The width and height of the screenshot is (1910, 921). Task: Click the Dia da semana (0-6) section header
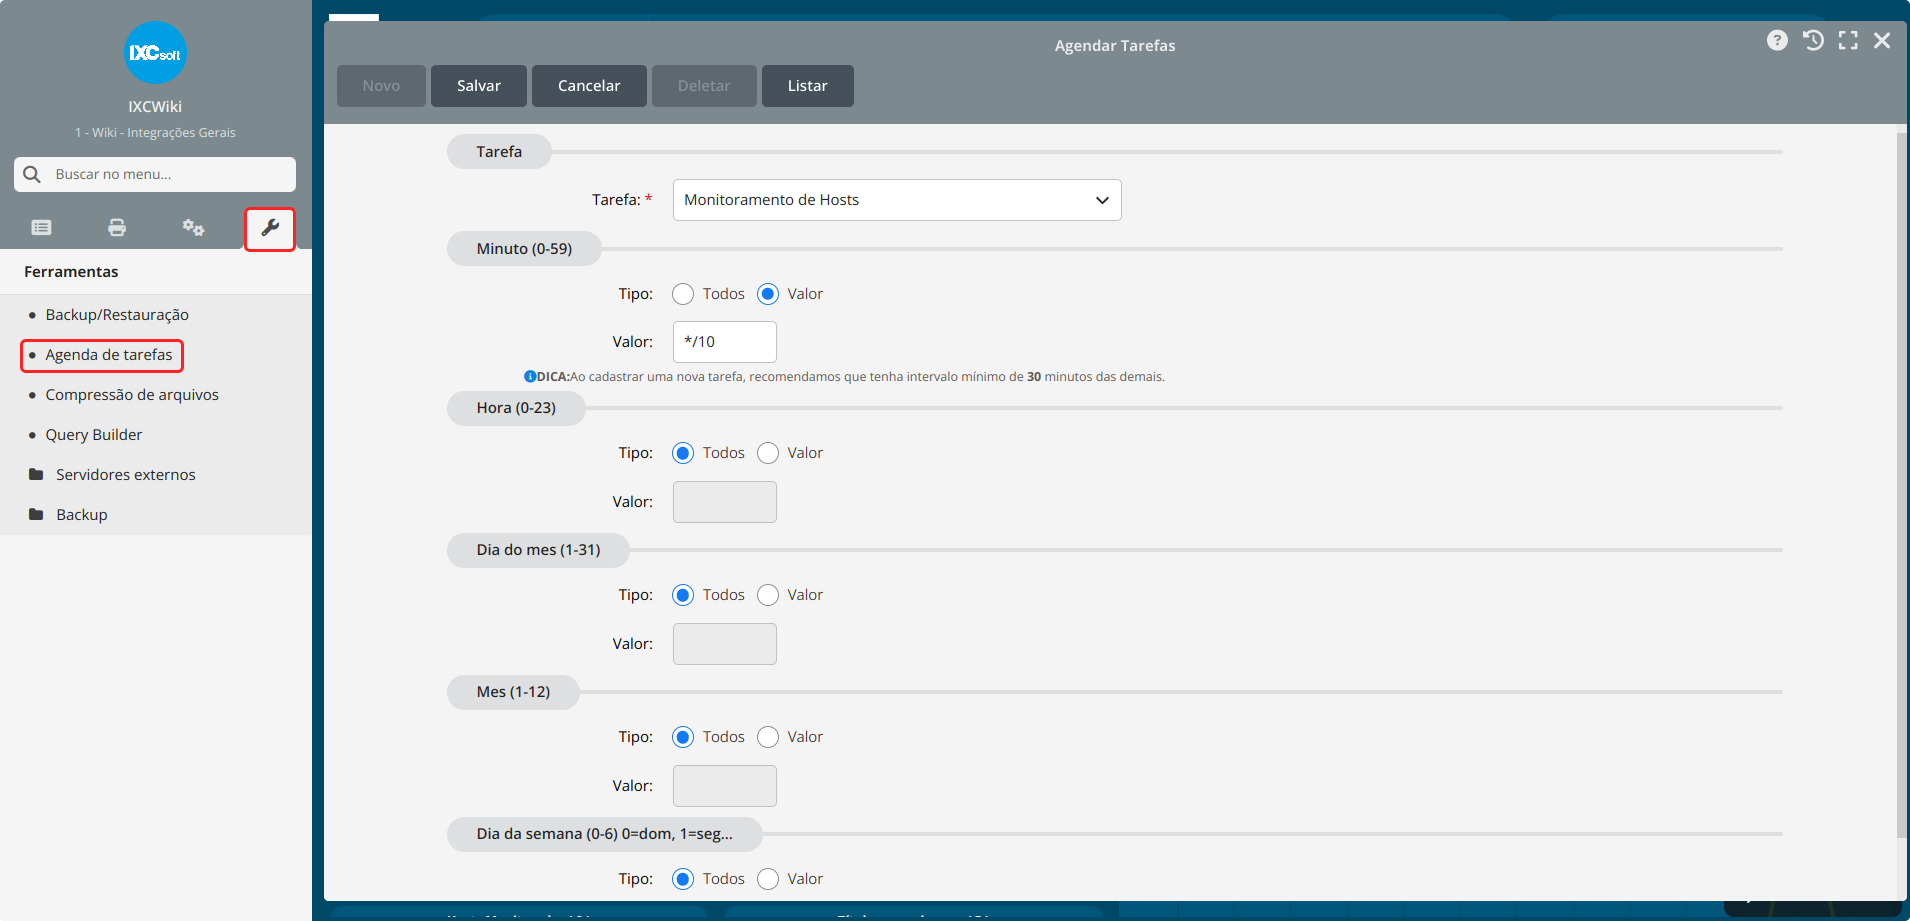pos(604,834)
